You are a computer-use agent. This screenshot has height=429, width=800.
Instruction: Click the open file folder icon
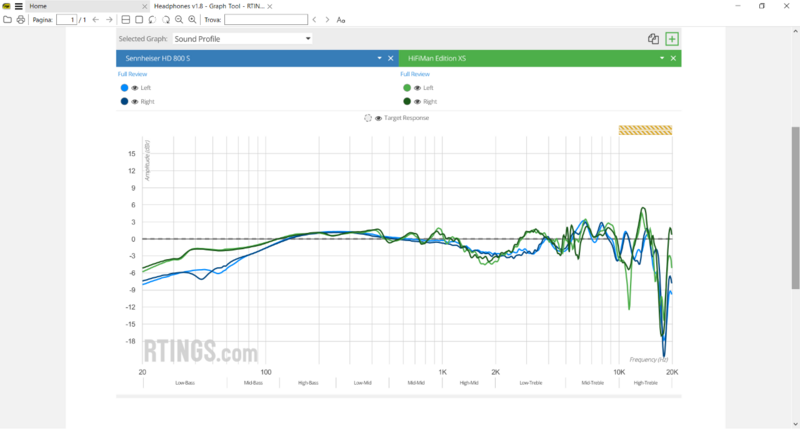click(x=7, y=19)
